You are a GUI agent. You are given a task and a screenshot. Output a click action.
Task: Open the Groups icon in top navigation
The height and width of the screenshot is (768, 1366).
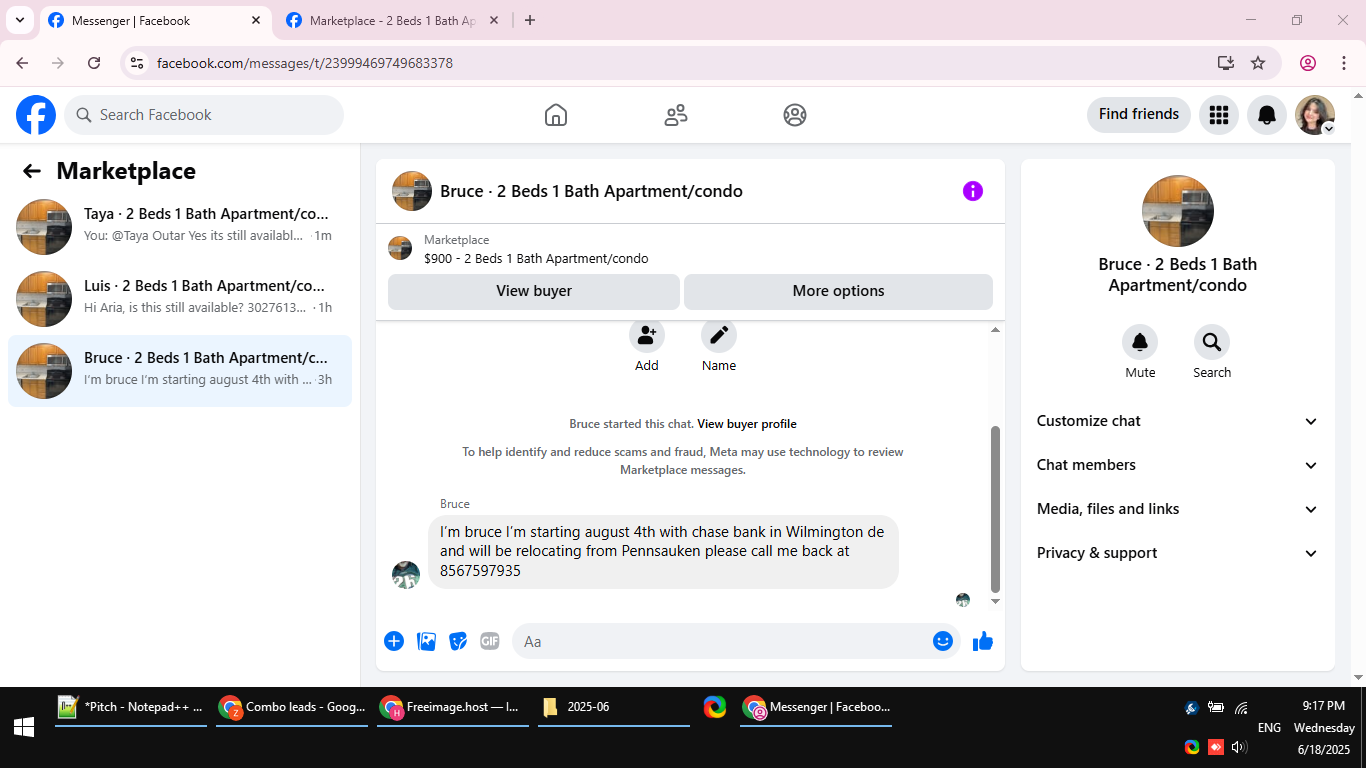click(x=795, y=115)
